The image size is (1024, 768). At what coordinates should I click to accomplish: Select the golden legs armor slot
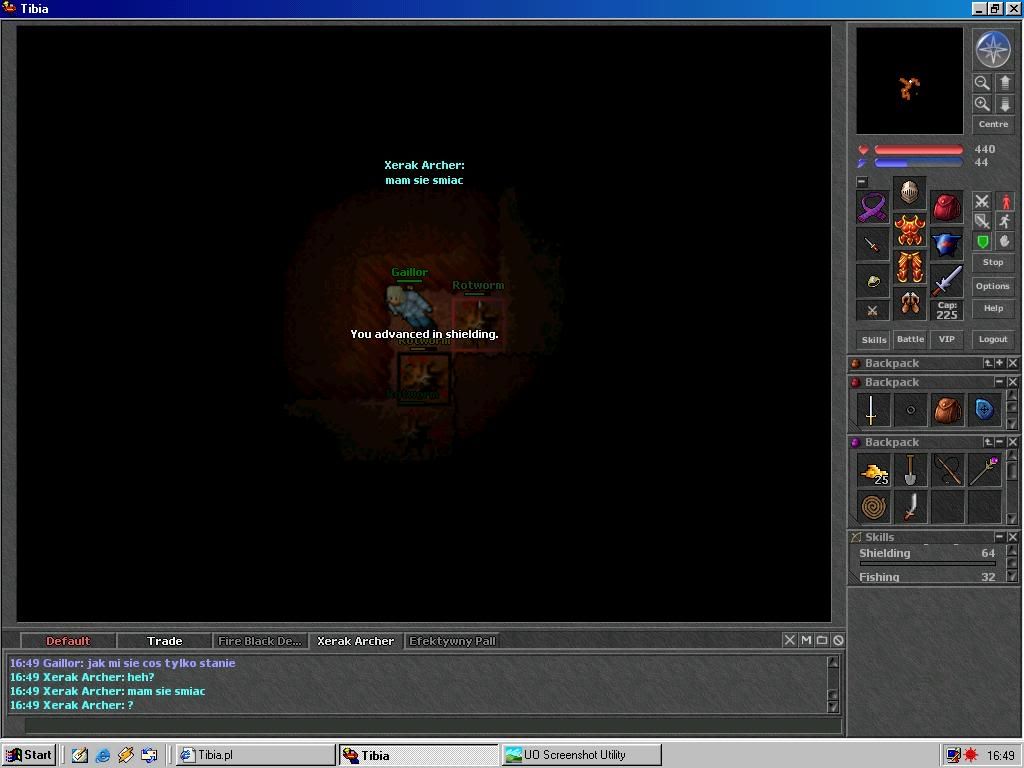909,266
